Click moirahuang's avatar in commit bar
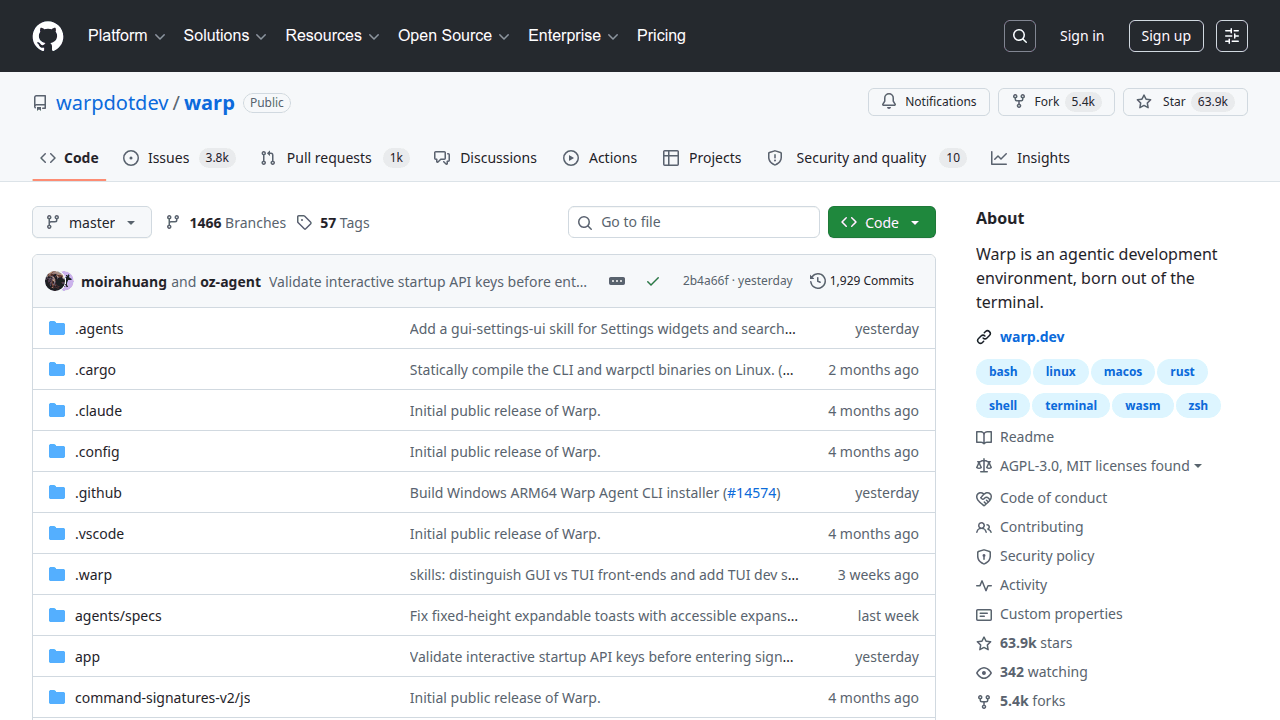The image size is (1280, 720). [x=54, y=281]
